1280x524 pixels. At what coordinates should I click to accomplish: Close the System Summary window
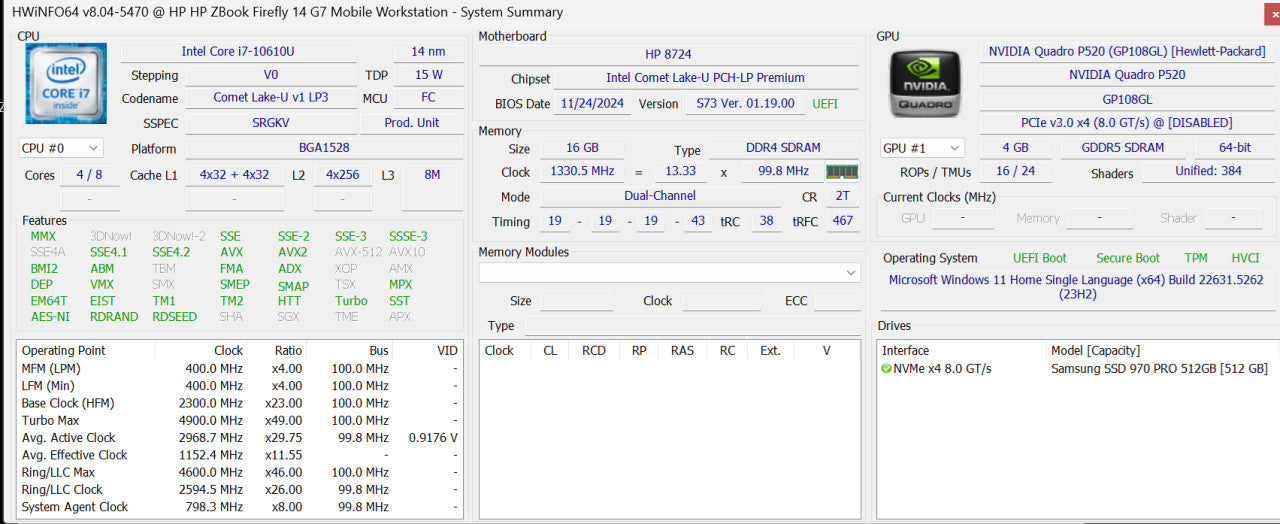(1271, 12)
